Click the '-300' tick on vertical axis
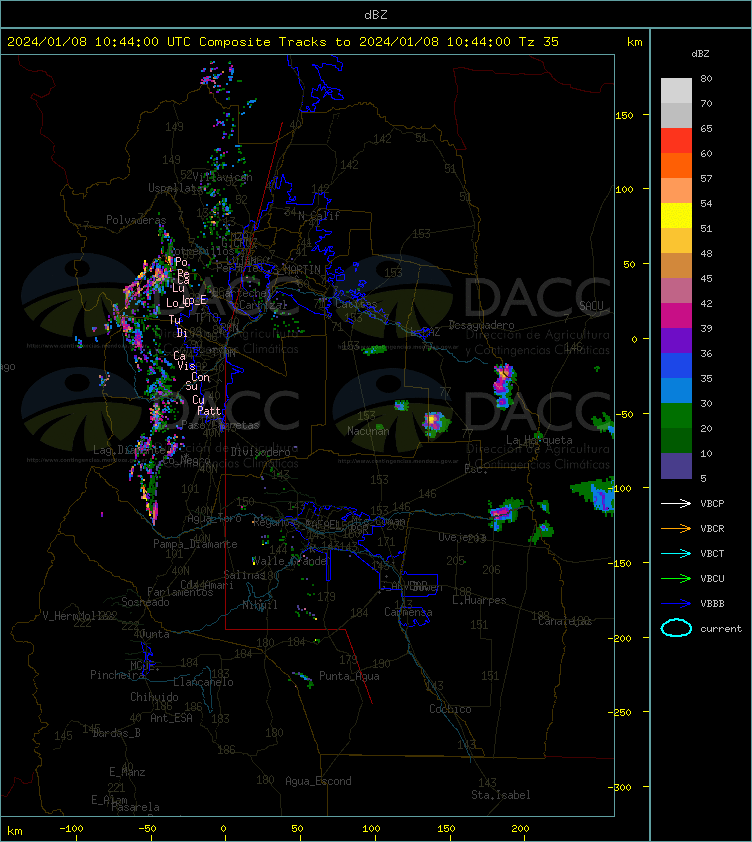Image resolution: width=752 pixels, height=842 pixels. [x=622, y=787]
